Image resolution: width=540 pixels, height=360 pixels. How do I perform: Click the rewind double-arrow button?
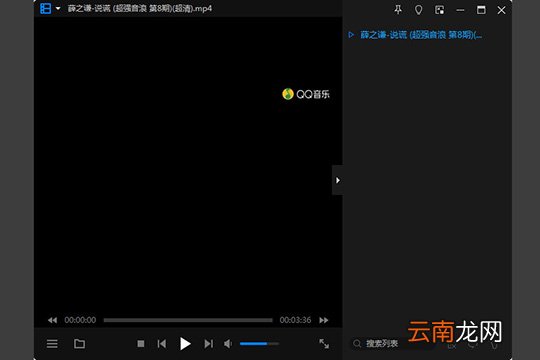pos(52,320)
